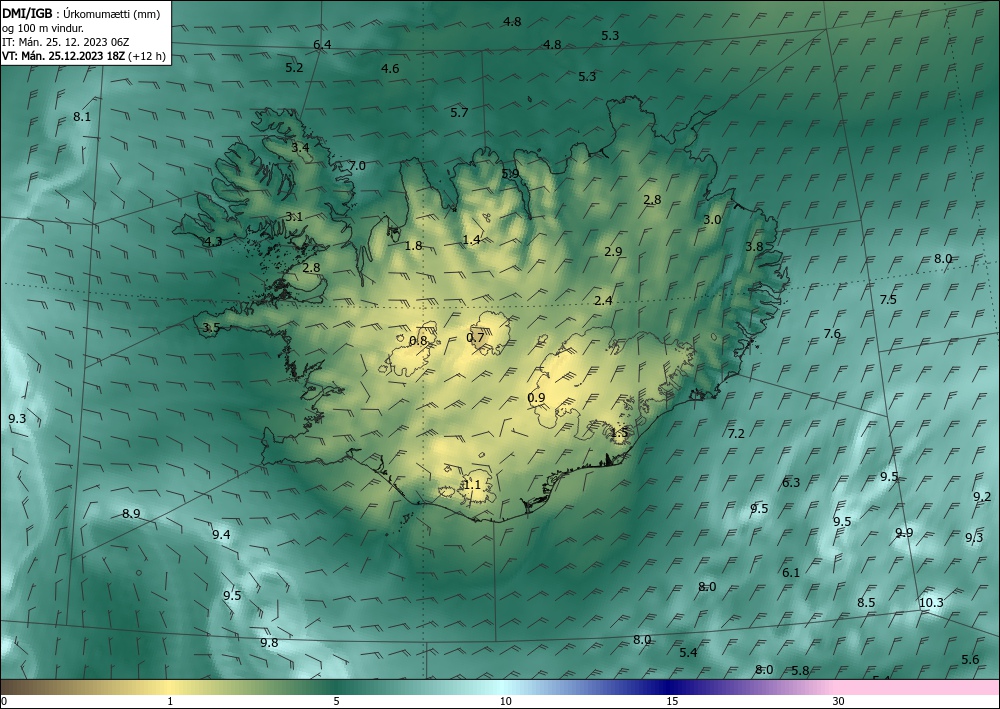The image size is (1000, 709).
Task: Click the 6.3 value in the southeast sea
Action: pos(791,483)
